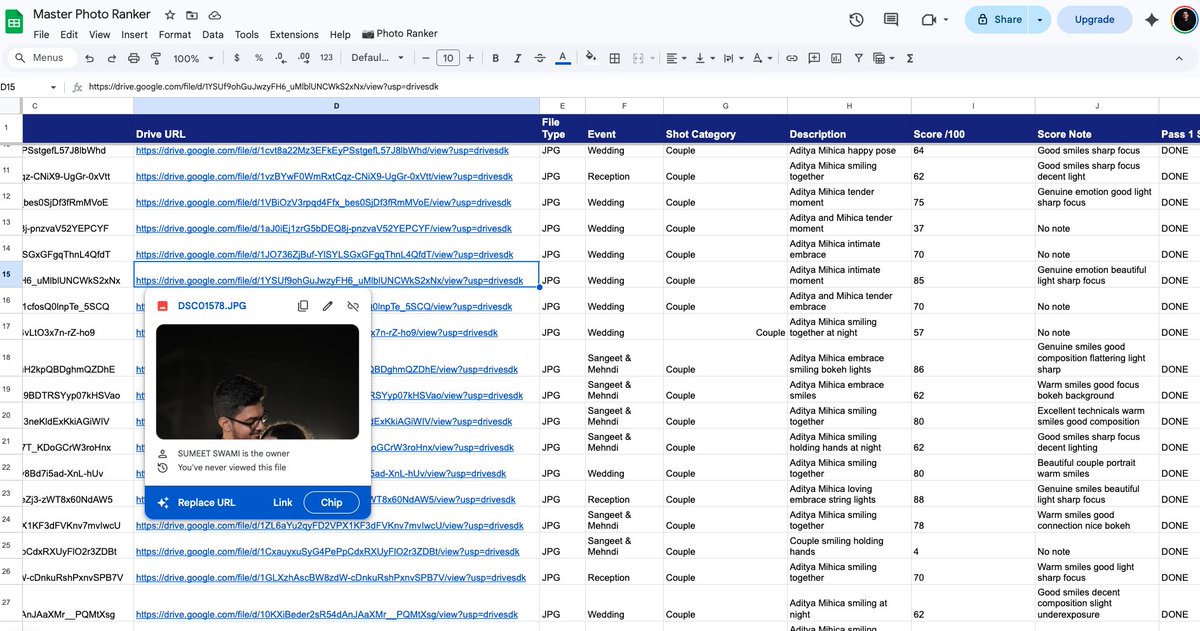Redo the last action
The width and height of the screenshot is (1200, 631).
(x=110, y=58)
